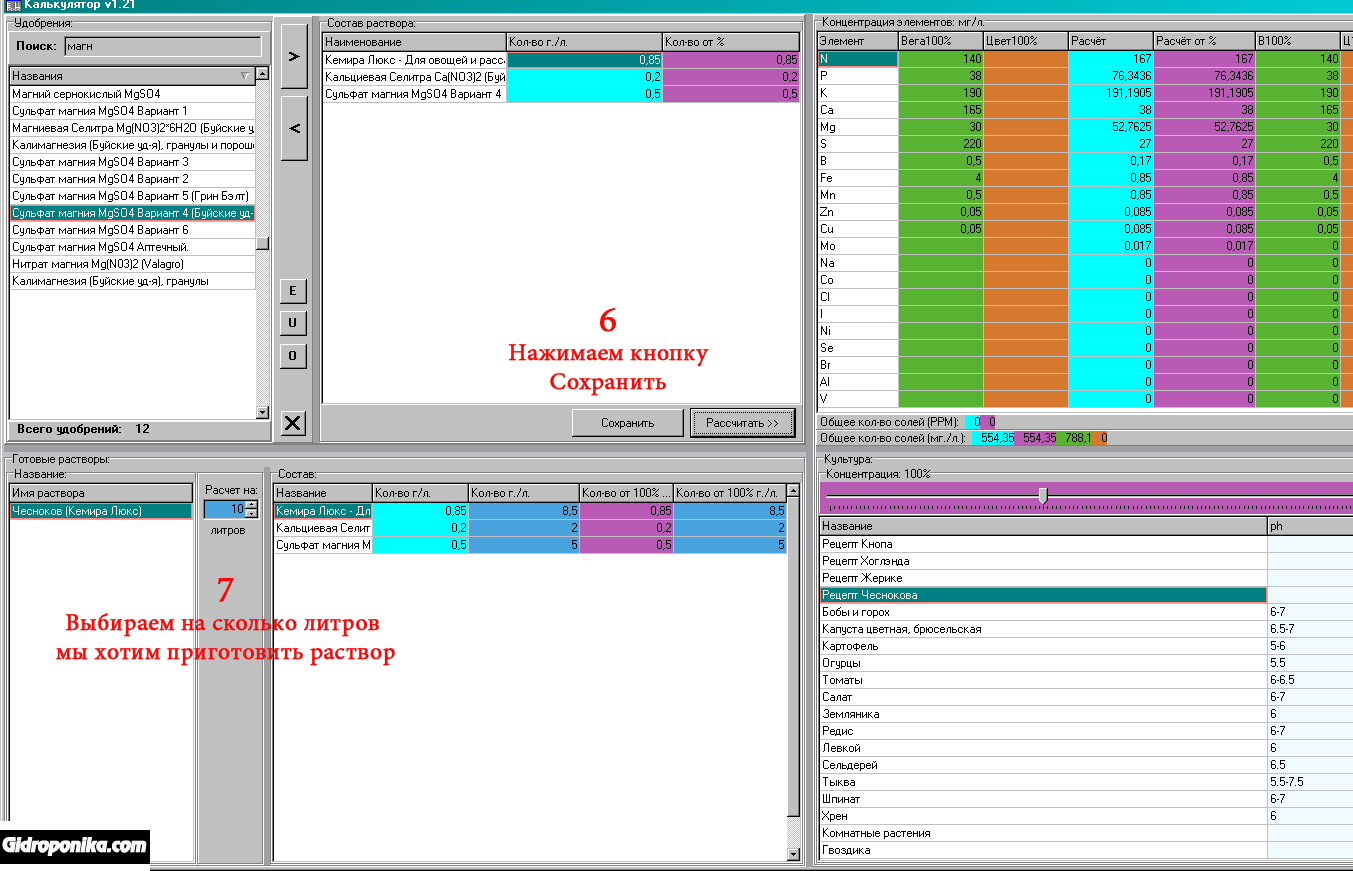The height and width of the screenshot is (871, 1353).
Task: Select Сульфат магния MgSO4 Вариант 2
Action: coord(132,179)
